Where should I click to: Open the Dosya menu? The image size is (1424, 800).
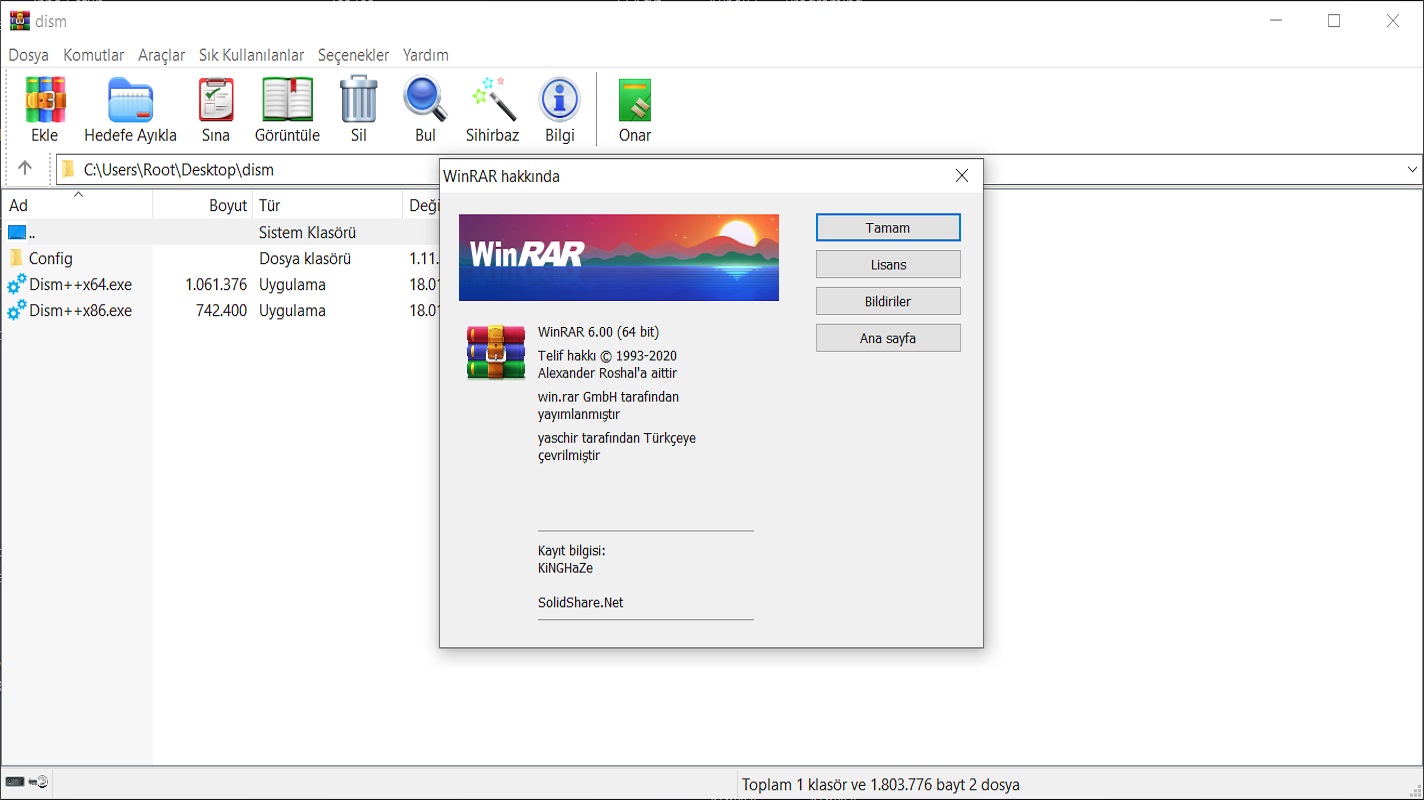point(28,55)
